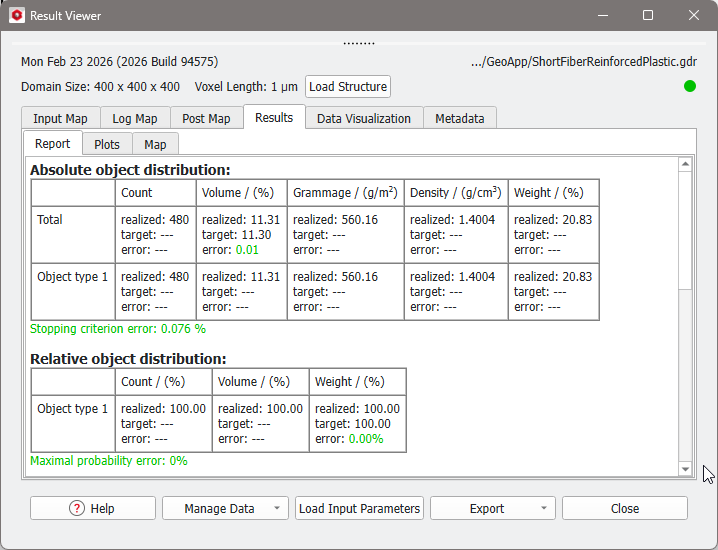The image size is (718, 550).
Task: Open the Data Visualization tab
Action: pos(364,118)
